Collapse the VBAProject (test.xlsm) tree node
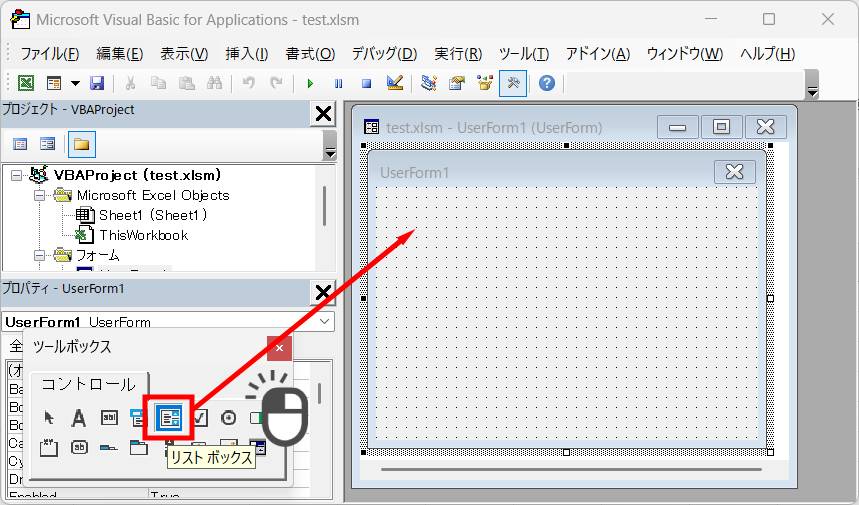Screen dimensions: 859x505 [x=16, y=175]
